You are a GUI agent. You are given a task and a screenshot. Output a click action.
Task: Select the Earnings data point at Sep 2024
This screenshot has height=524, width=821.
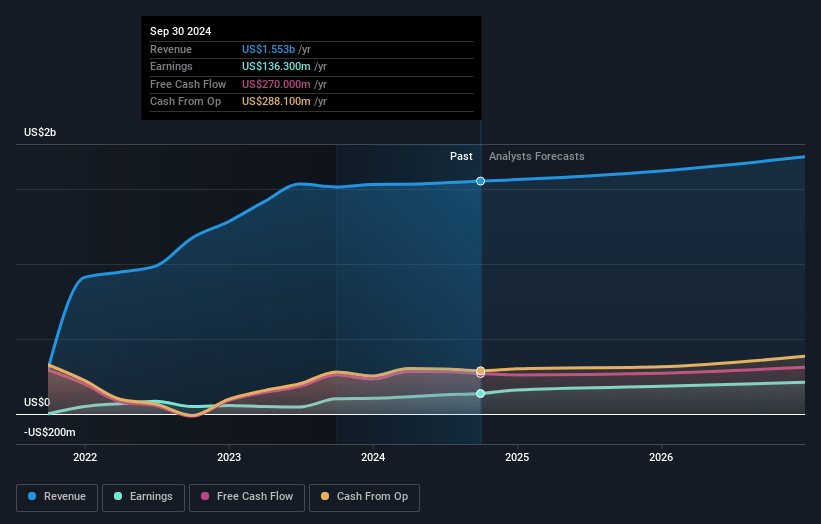[480, 394]
